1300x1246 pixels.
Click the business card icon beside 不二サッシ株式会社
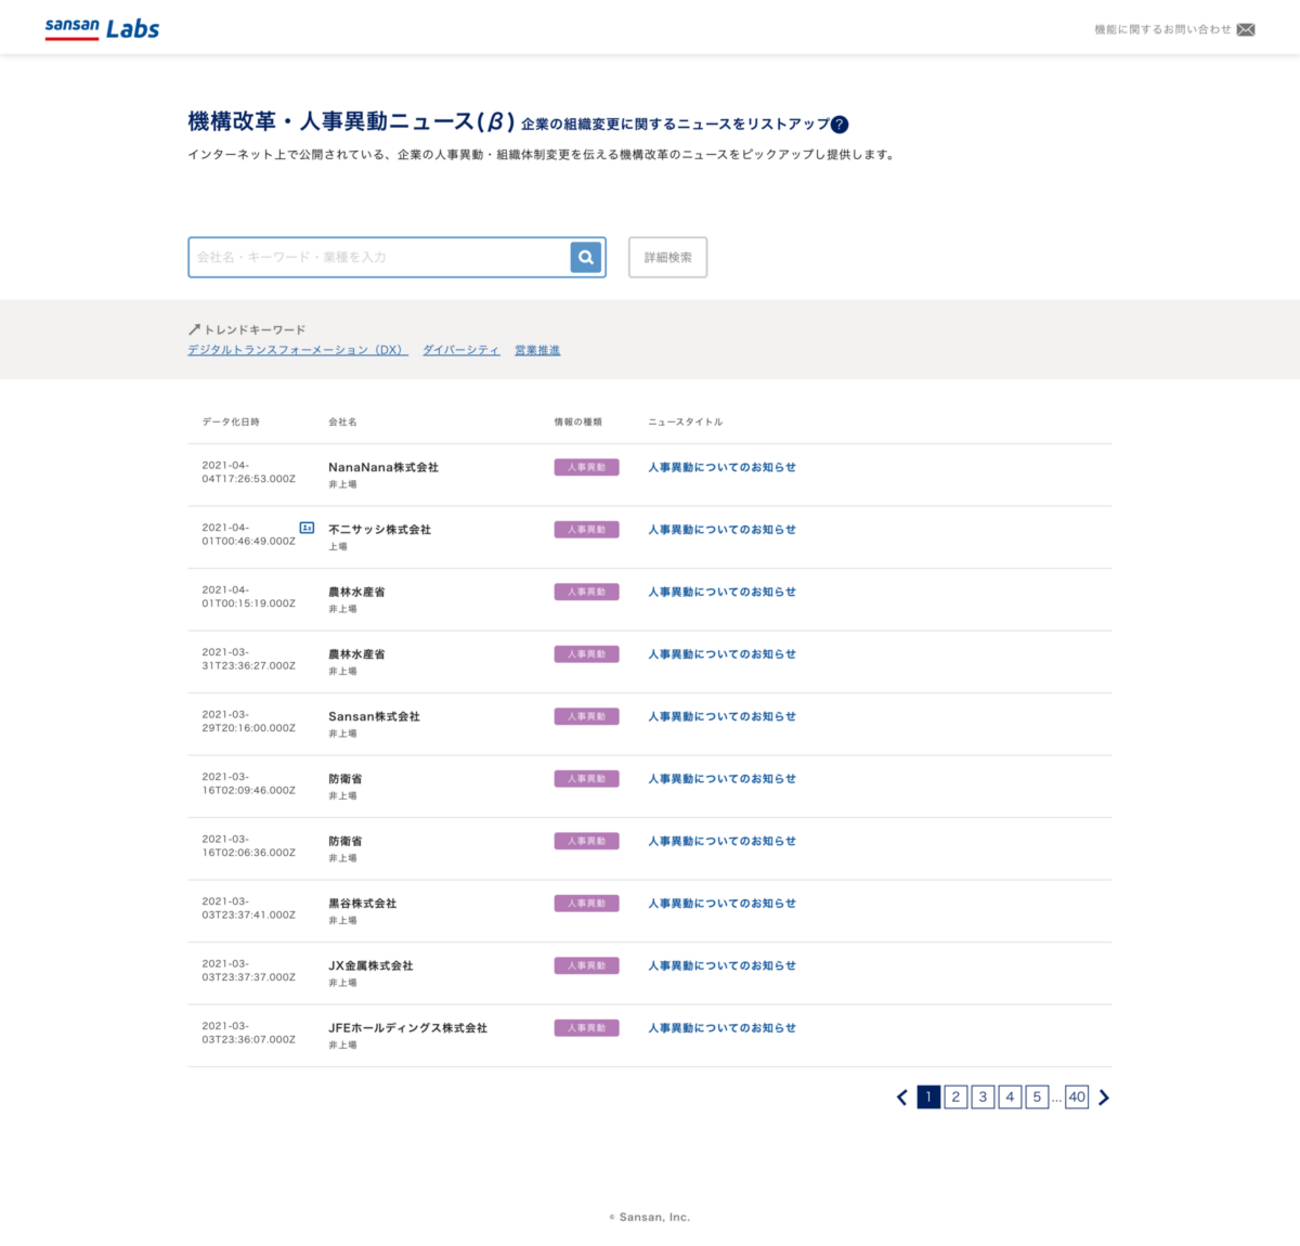tap(307, 527)
